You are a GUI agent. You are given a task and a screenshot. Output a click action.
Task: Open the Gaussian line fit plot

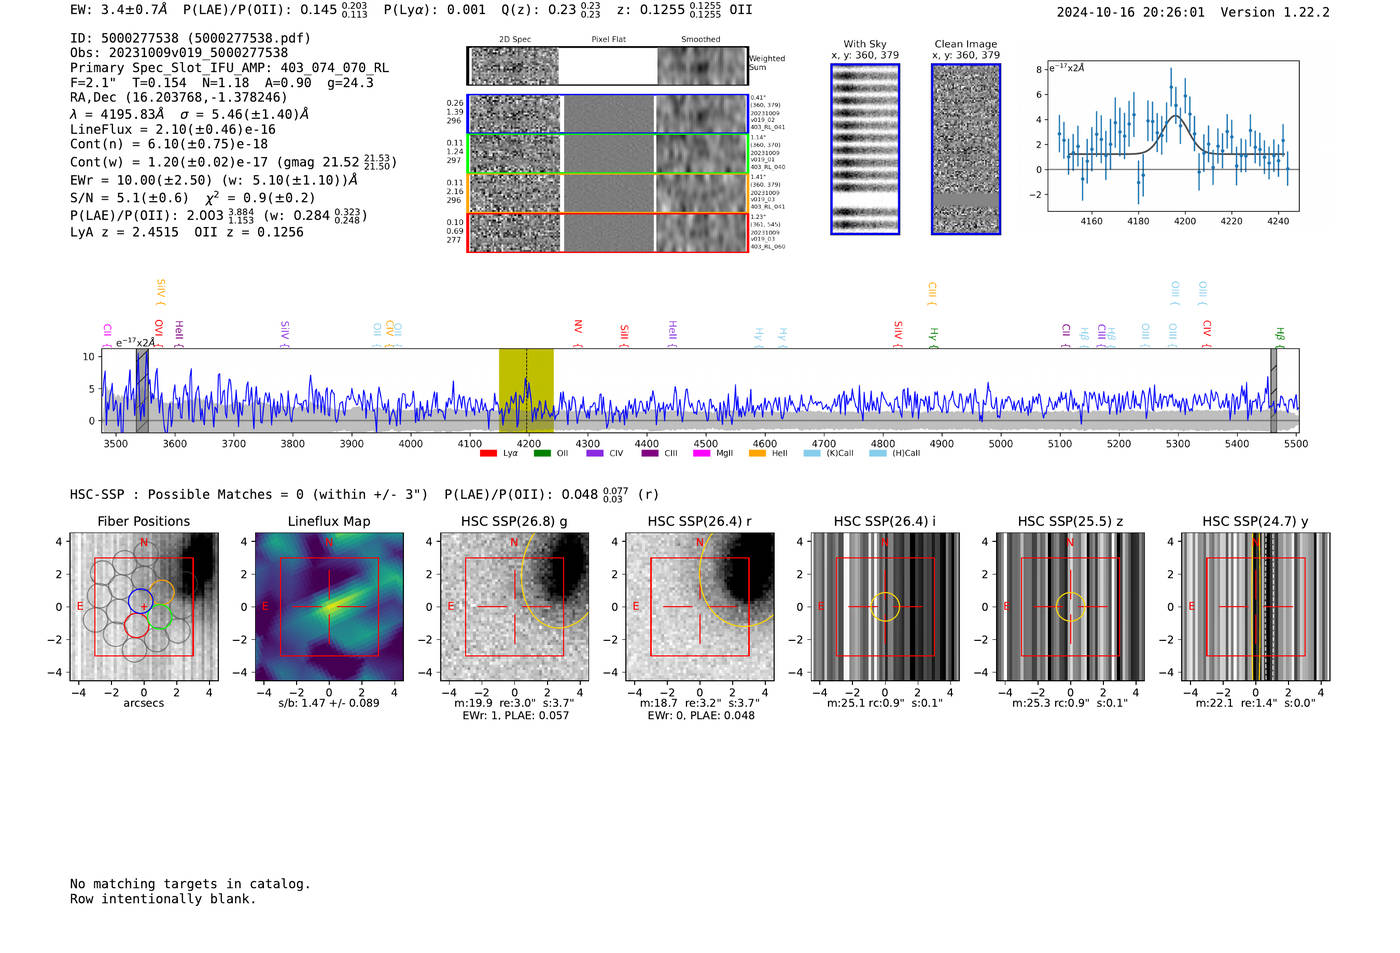pos(1172,137)
